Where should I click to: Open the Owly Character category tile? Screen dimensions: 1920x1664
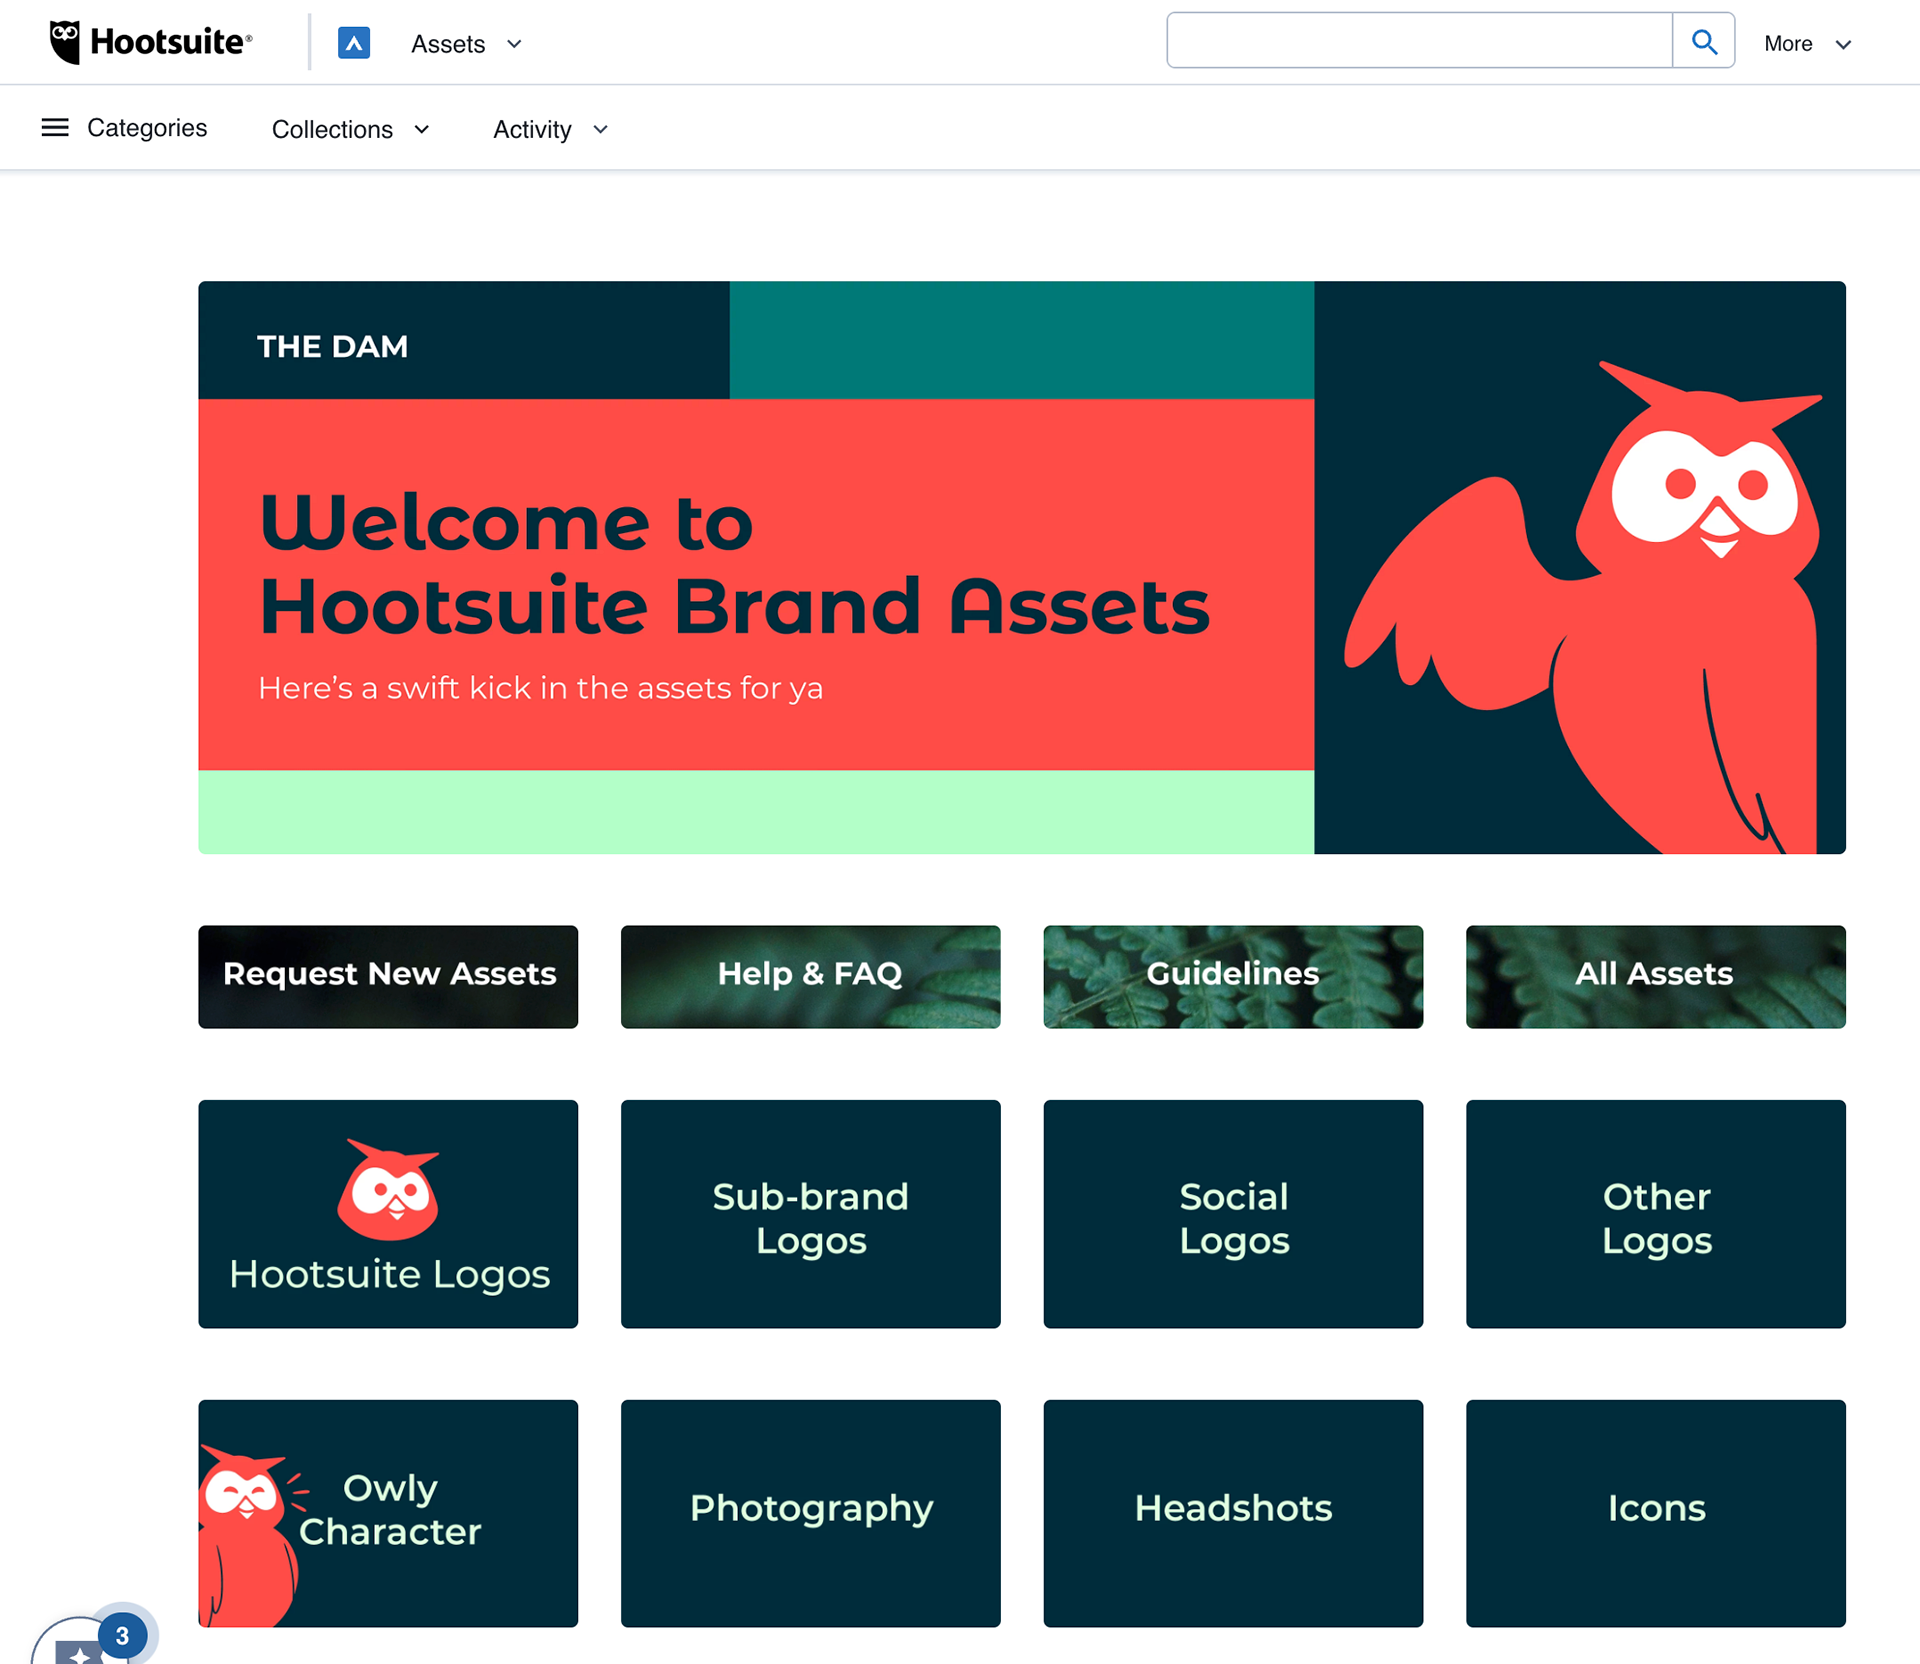coord(388,1513)
